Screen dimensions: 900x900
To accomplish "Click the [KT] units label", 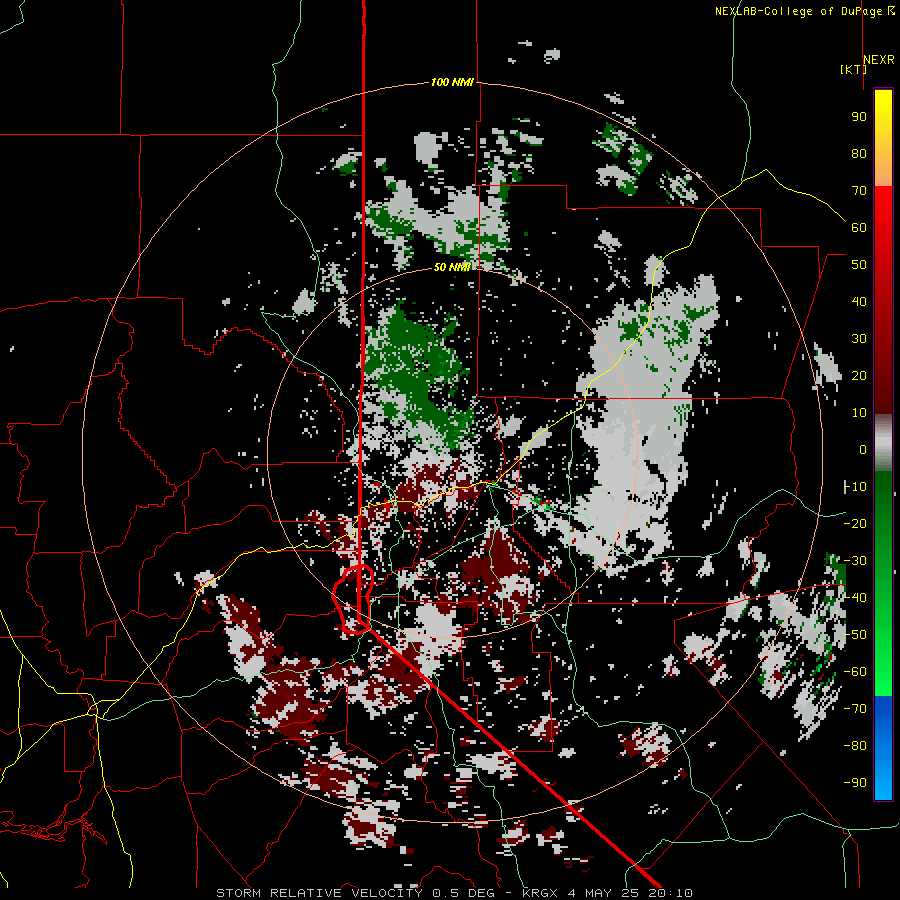I will (853, 69).
